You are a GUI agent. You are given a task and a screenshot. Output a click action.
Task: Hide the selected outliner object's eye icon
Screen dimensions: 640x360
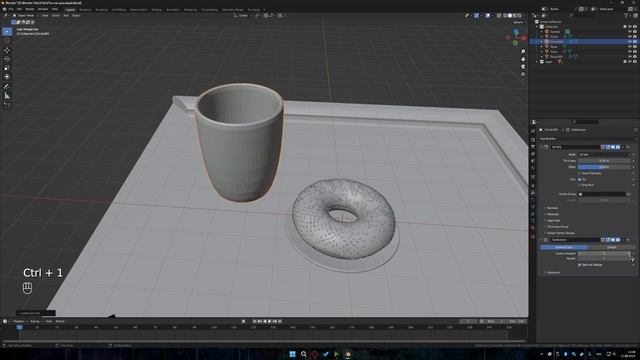point(630,42)
